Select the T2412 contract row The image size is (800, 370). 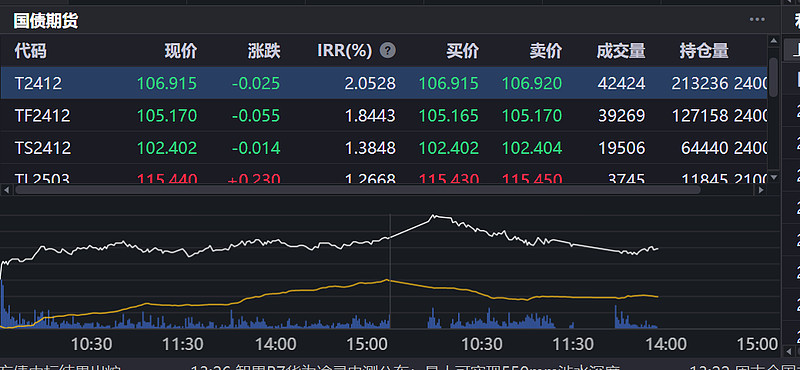(x=384, y=83)
